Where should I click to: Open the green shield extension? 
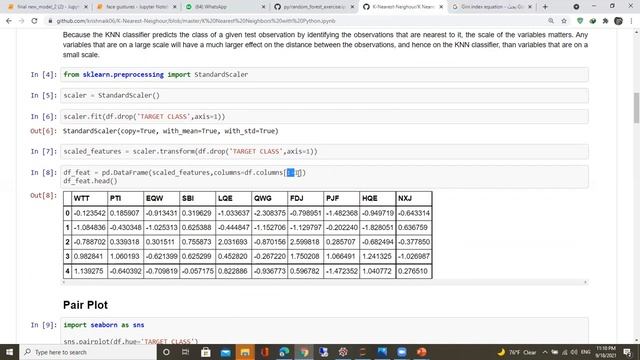(x=580, y=21)
